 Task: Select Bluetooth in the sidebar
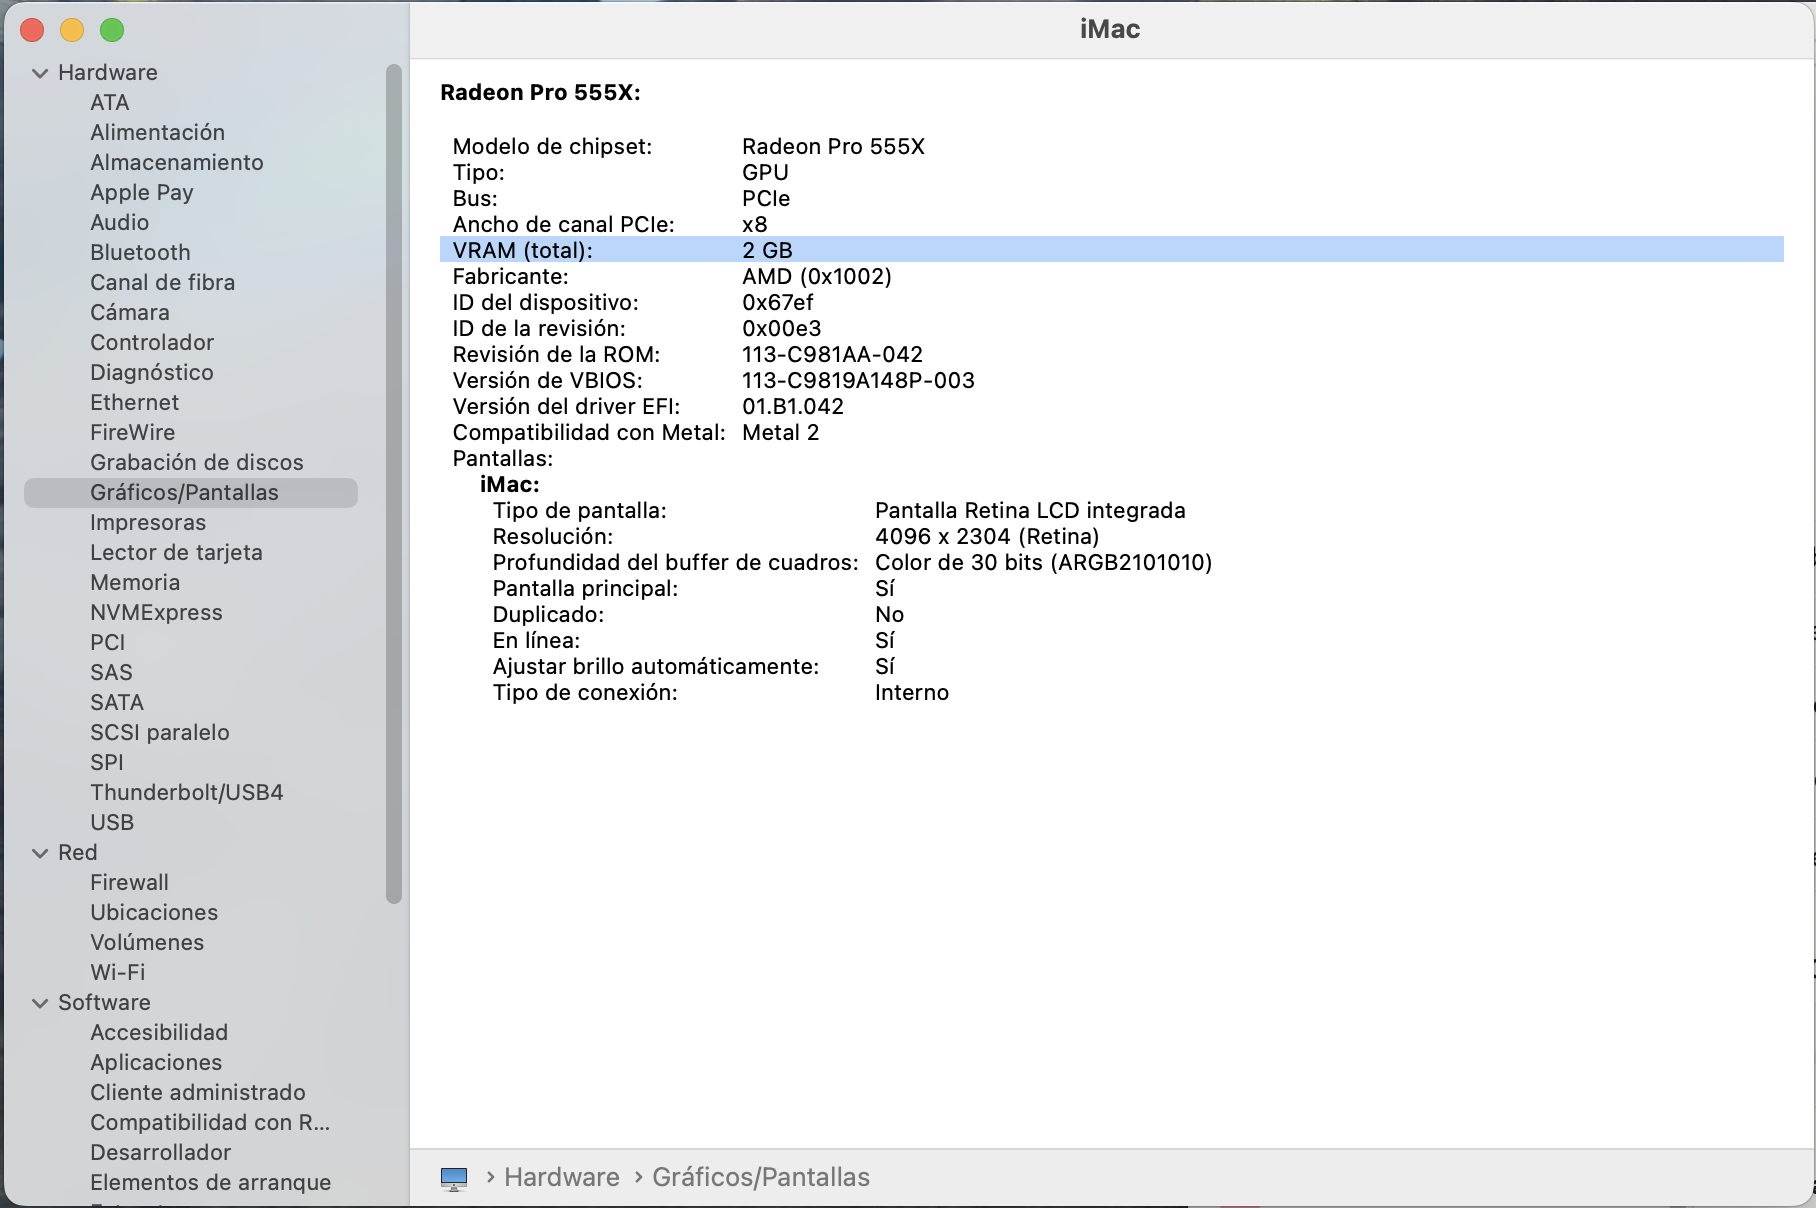(140, 252)
